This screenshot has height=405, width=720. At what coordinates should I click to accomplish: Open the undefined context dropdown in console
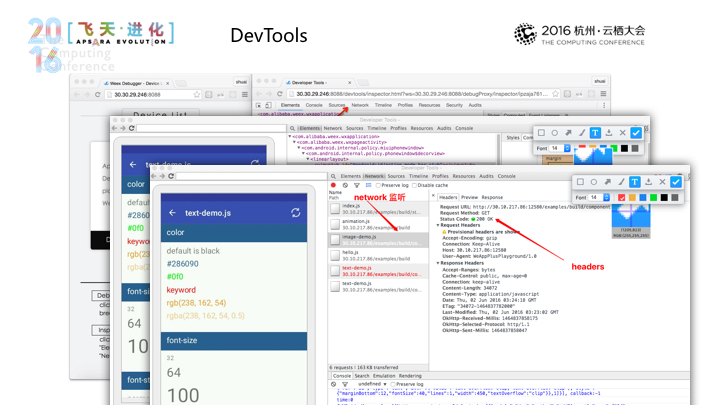(x=372, y=384)
